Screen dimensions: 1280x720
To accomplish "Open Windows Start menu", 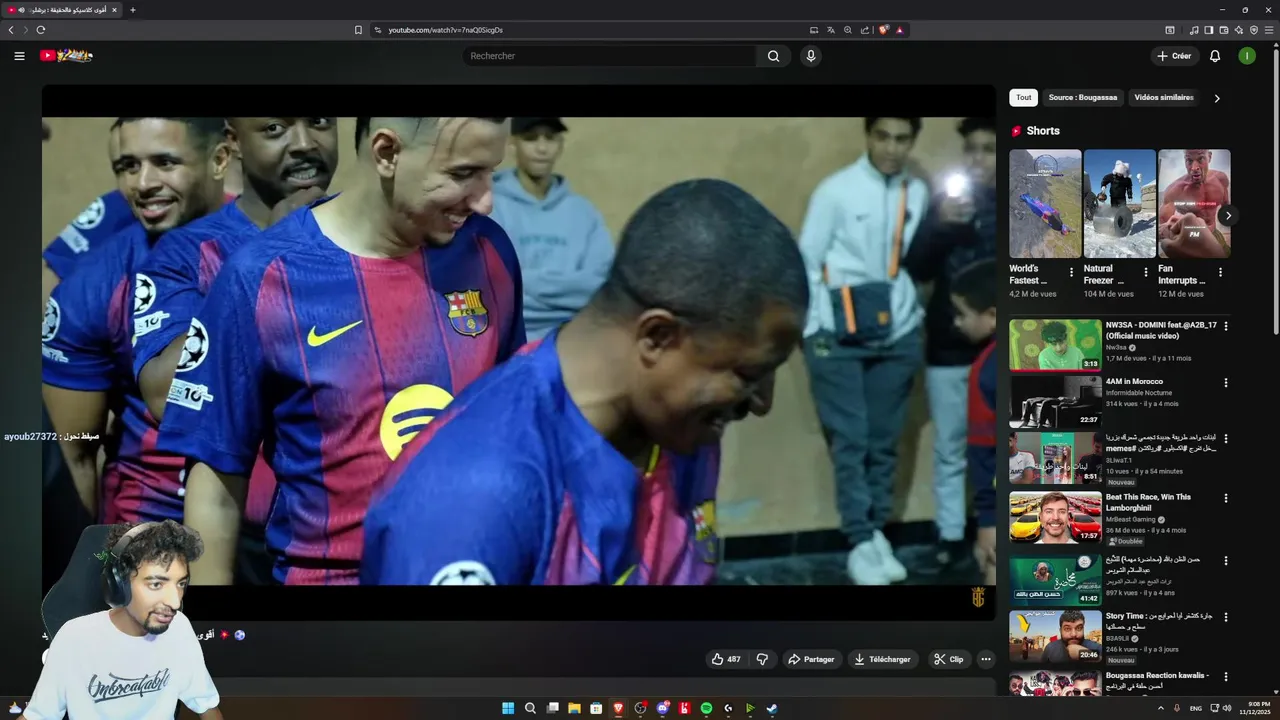I will click(x=508, y=708).
